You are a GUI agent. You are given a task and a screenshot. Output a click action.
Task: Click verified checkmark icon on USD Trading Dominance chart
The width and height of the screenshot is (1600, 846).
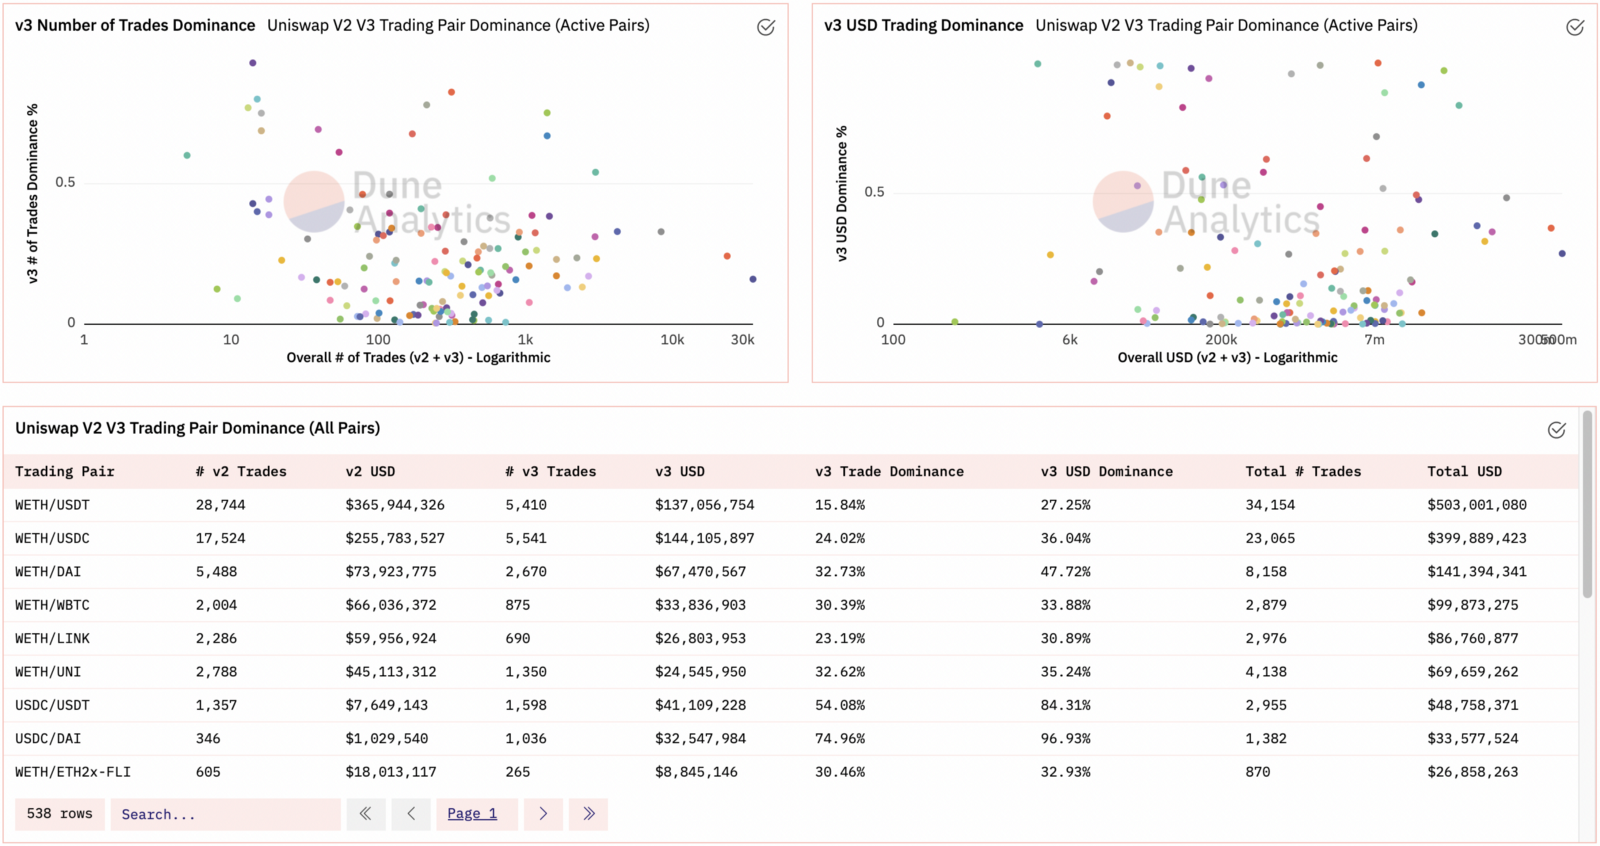(1575, 27)
